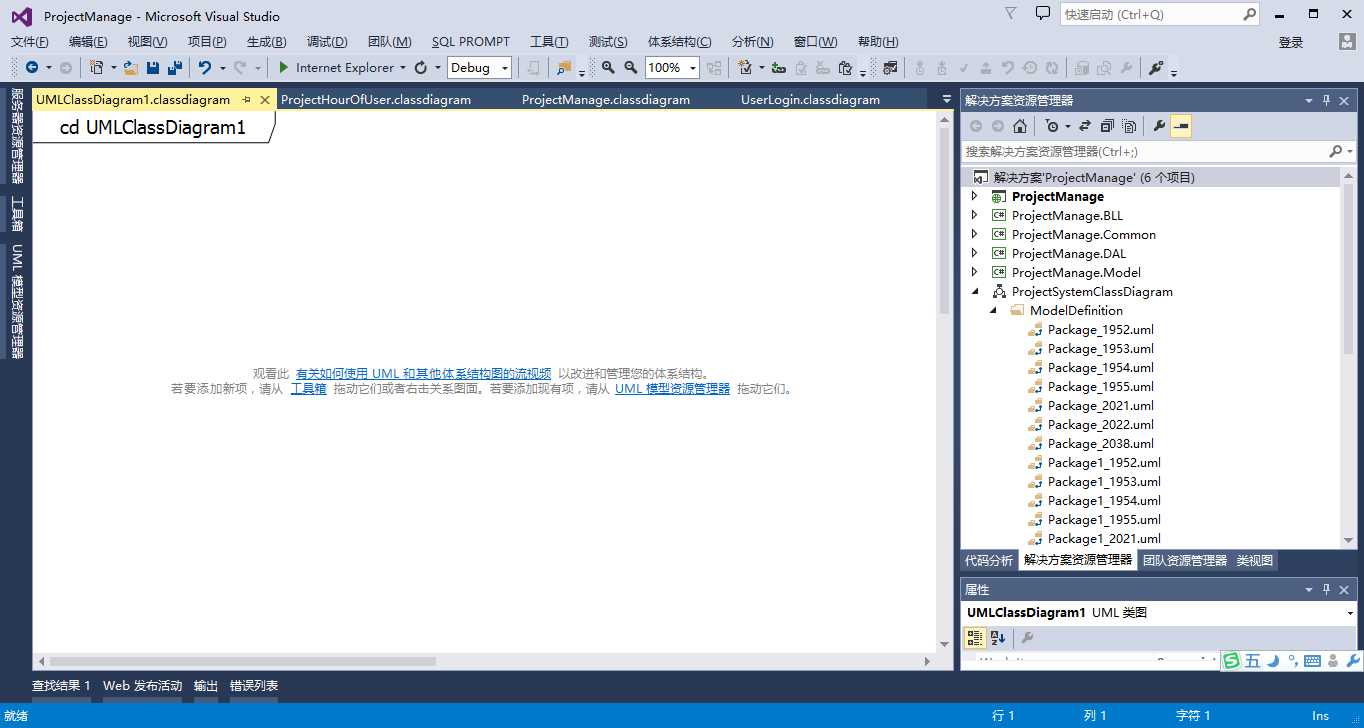Expand the ProjectManage.BLL project node
Image resolution: width=1364 pixels, height=728 pixels.
click(975, 215)
